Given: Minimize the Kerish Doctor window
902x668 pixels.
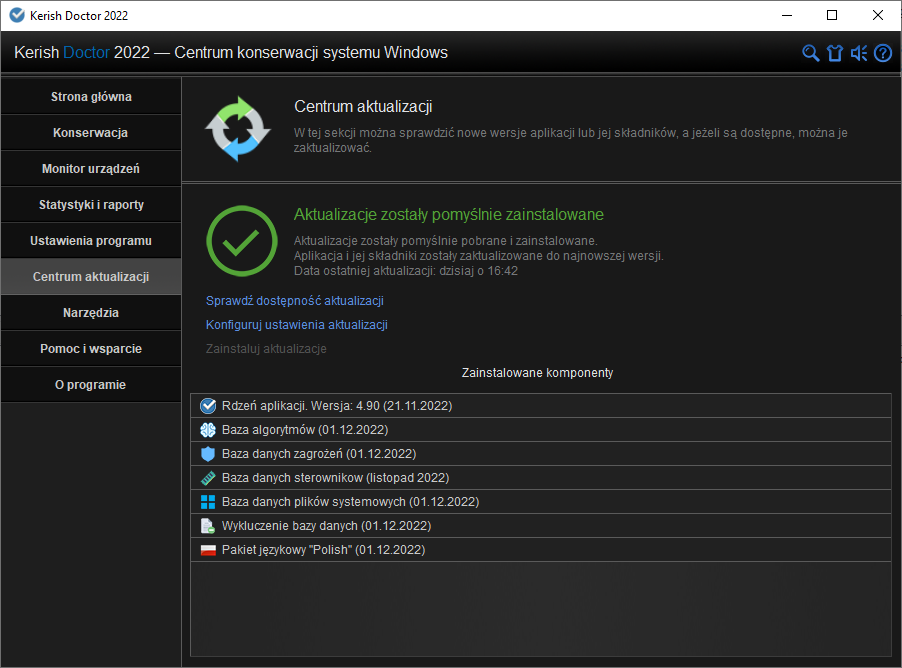Looking at the screenshot, I should tap(787, 16).
